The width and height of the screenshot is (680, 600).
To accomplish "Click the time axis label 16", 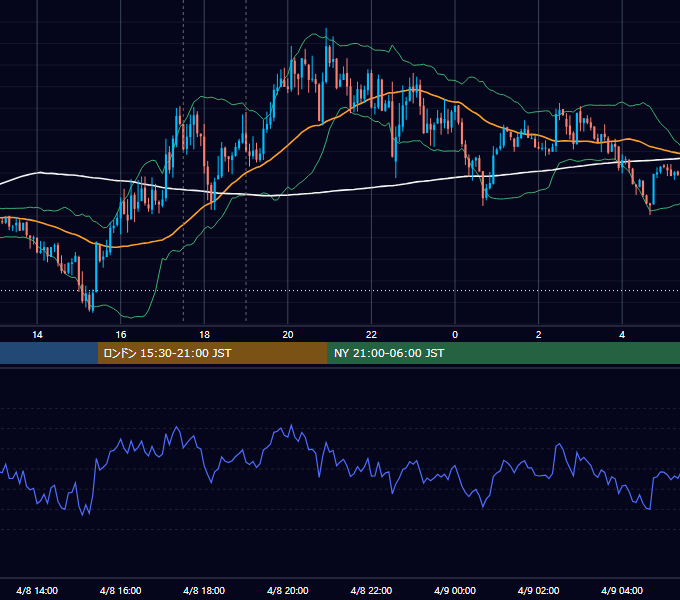I will [121, 335].
